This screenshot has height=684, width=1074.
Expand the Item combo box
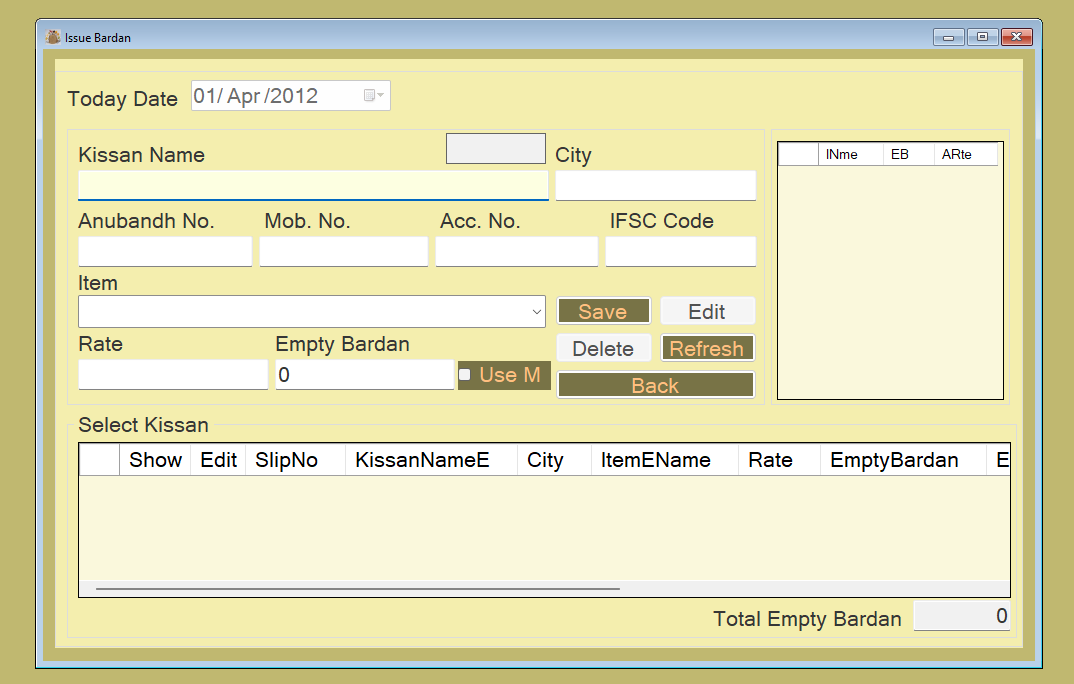click(536, 312)
